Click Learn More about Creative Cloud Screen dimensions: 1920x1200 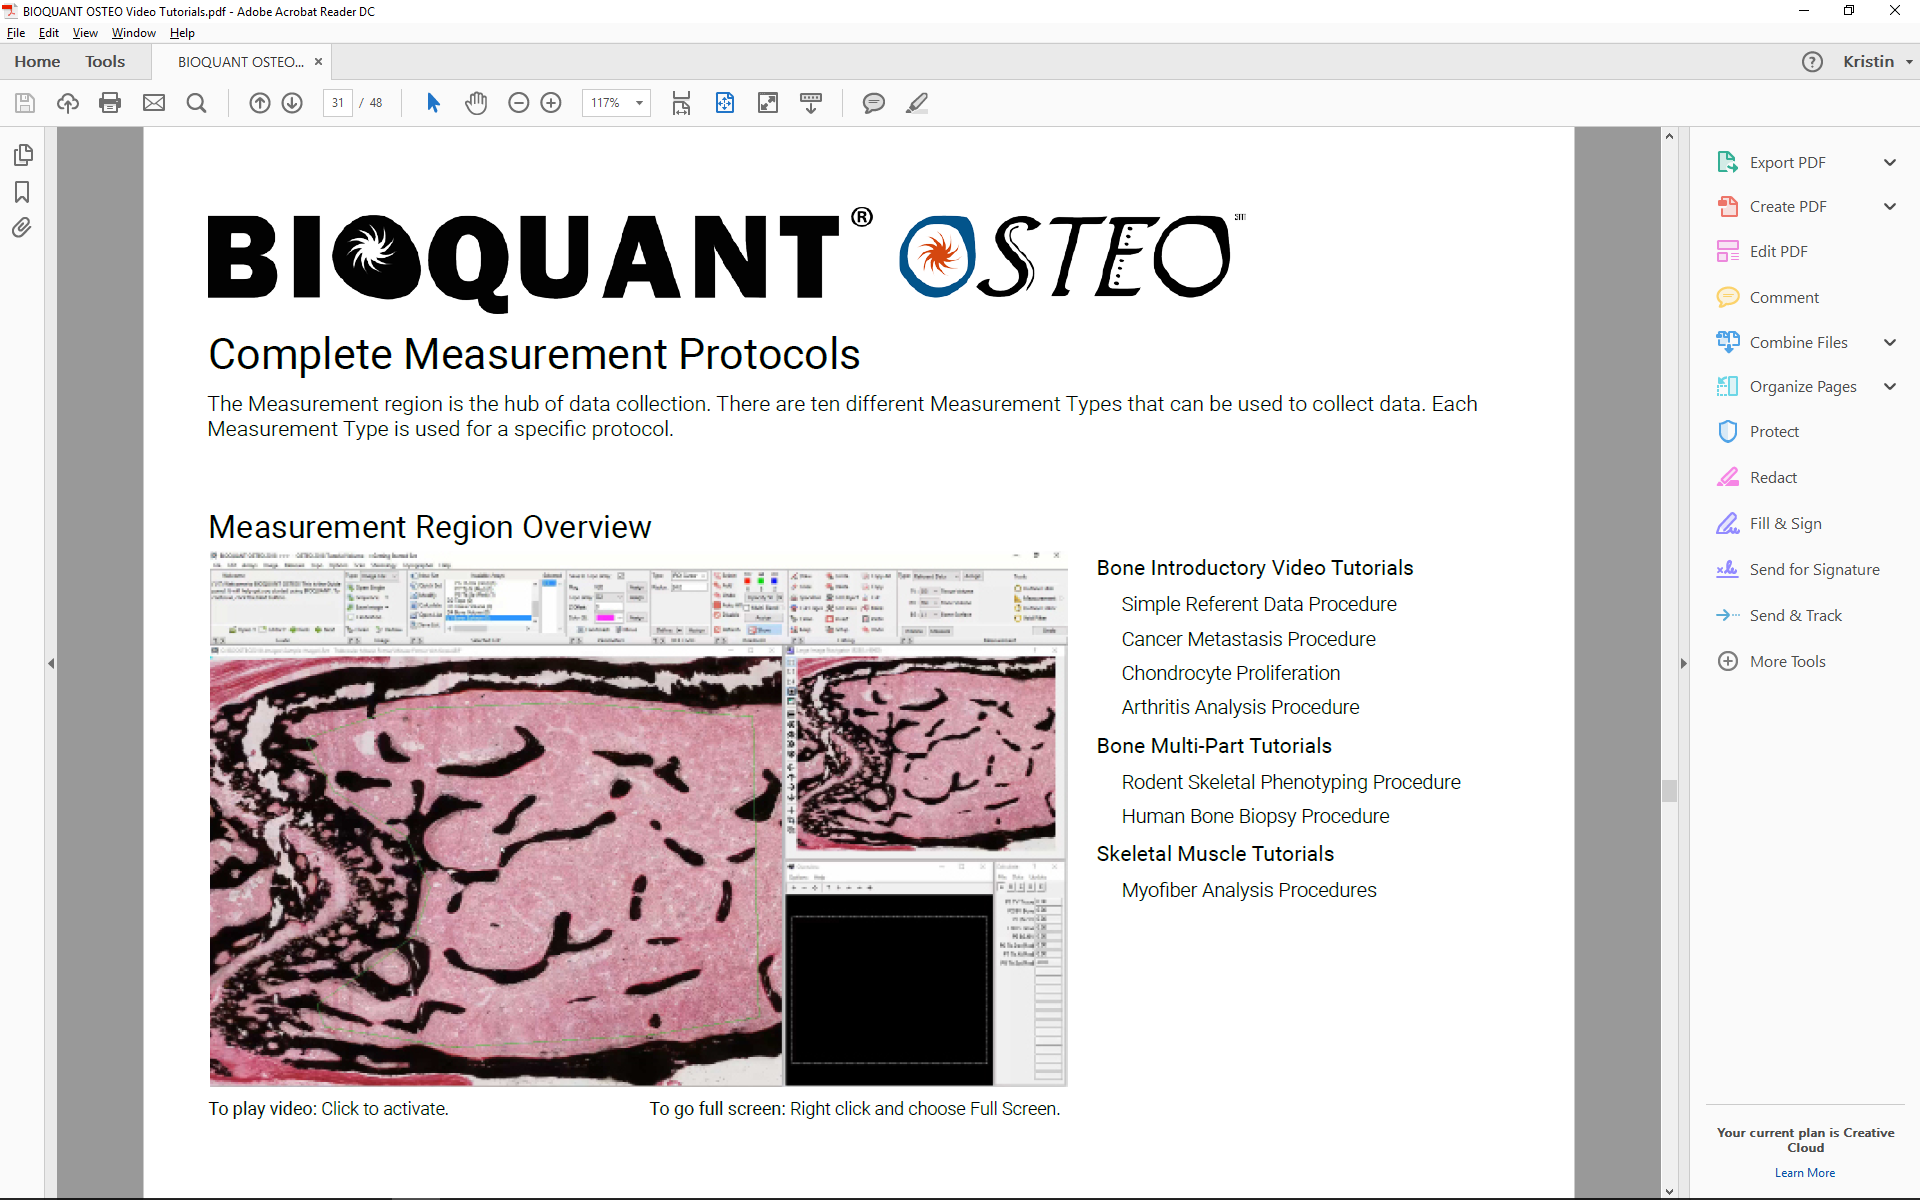[1805, 1173]
